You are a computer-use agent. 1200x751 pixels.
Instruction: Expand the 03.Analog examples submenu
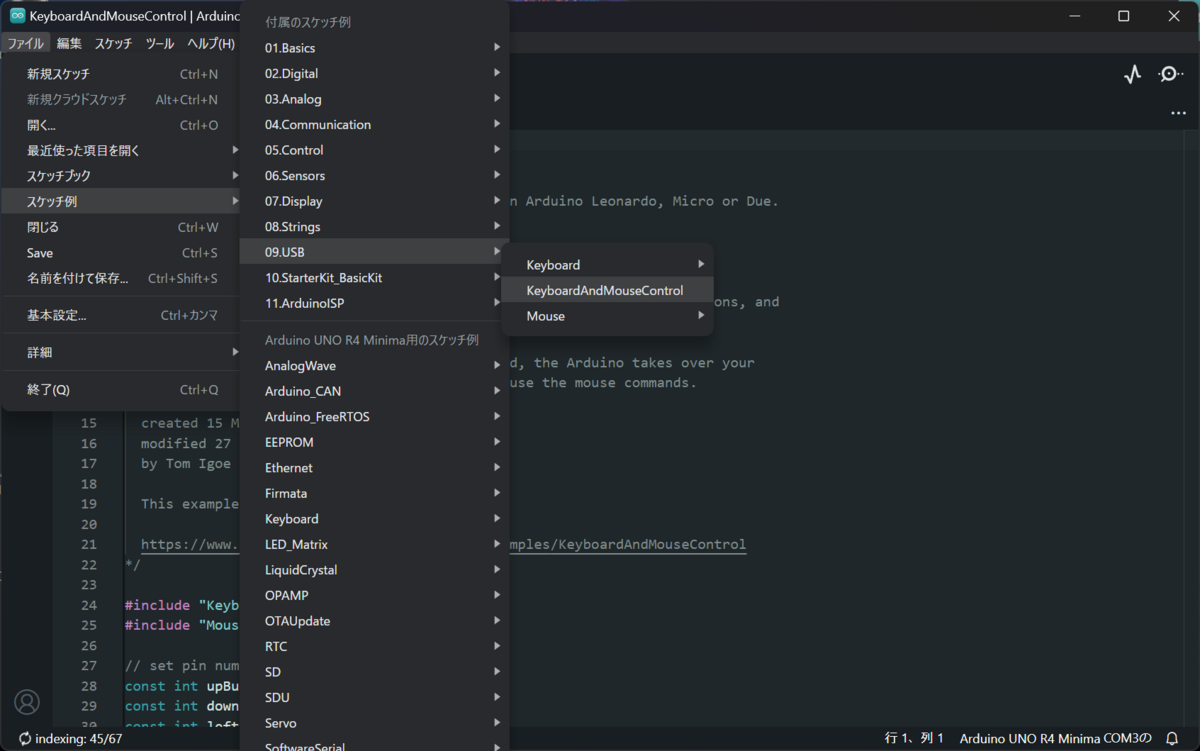point(375,99)
